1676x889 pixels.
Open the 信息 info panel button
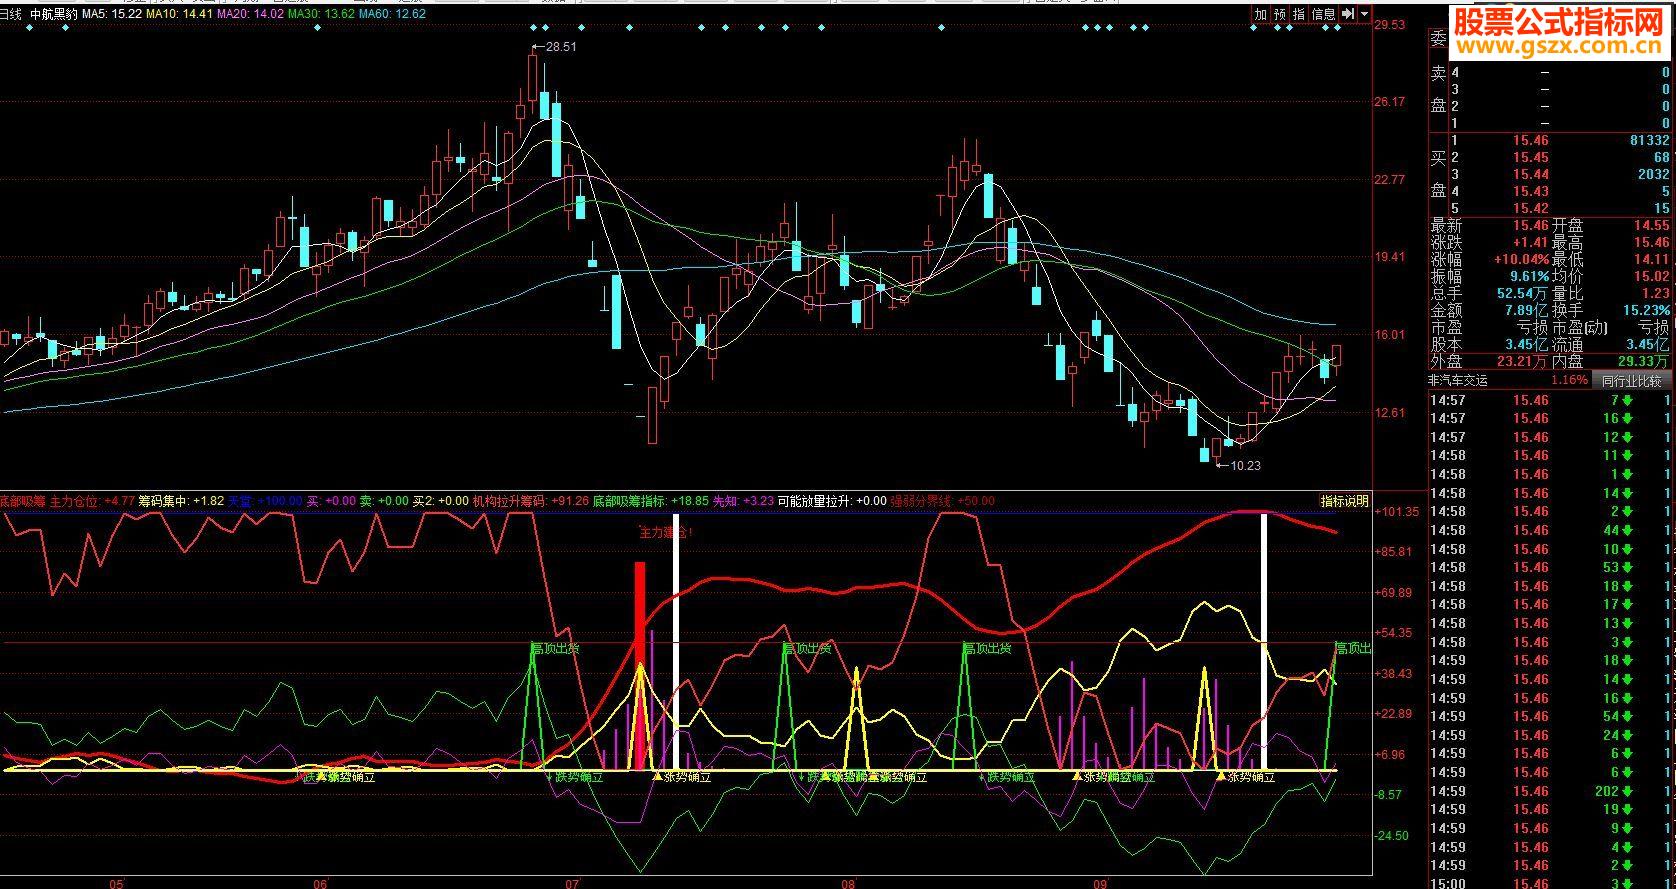click(1323, 14)
